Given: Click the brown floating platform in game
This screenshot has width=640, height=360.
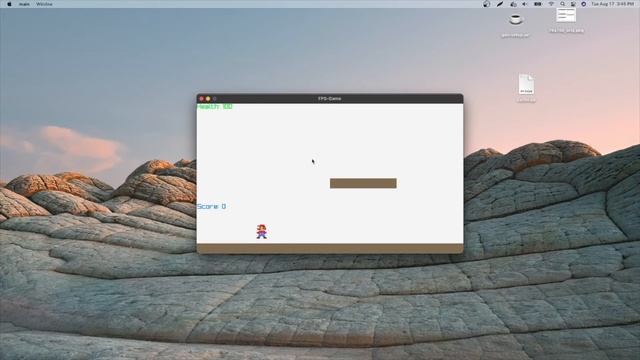Looking at the screenshot, I should (363, 183).
